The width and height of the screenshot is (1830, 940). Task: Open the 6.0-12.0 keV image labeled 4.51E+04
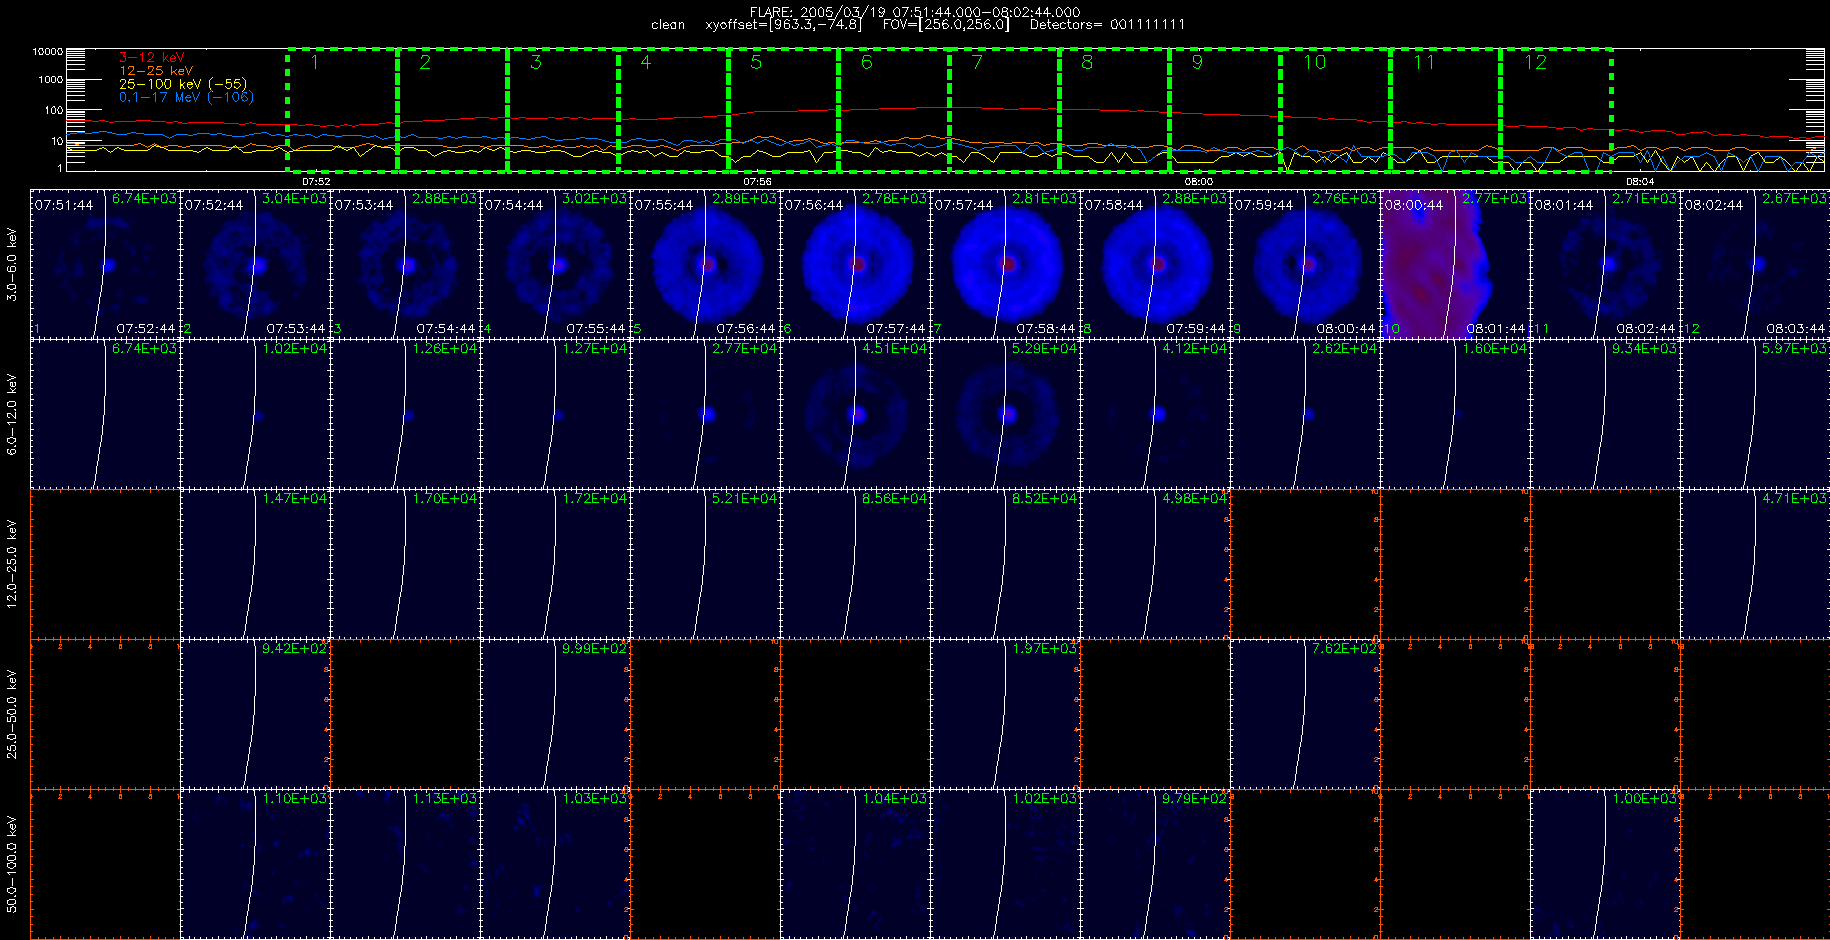[x=855, y=414]
